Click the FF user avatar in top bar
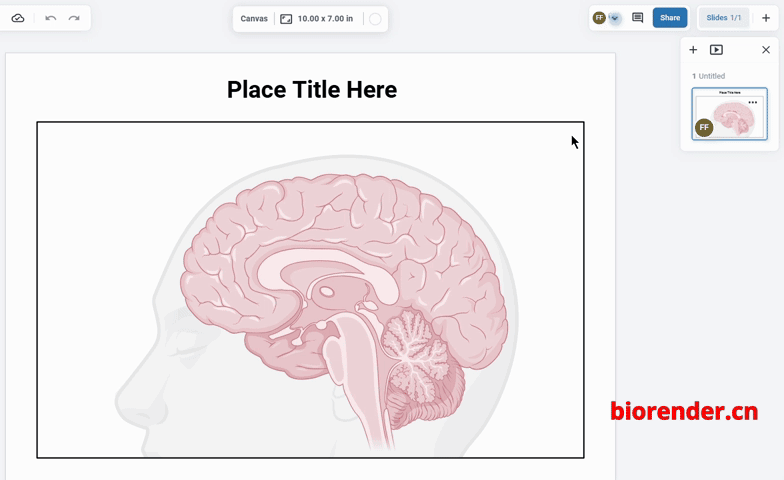The image size is (784, 480). click(599, 18)
